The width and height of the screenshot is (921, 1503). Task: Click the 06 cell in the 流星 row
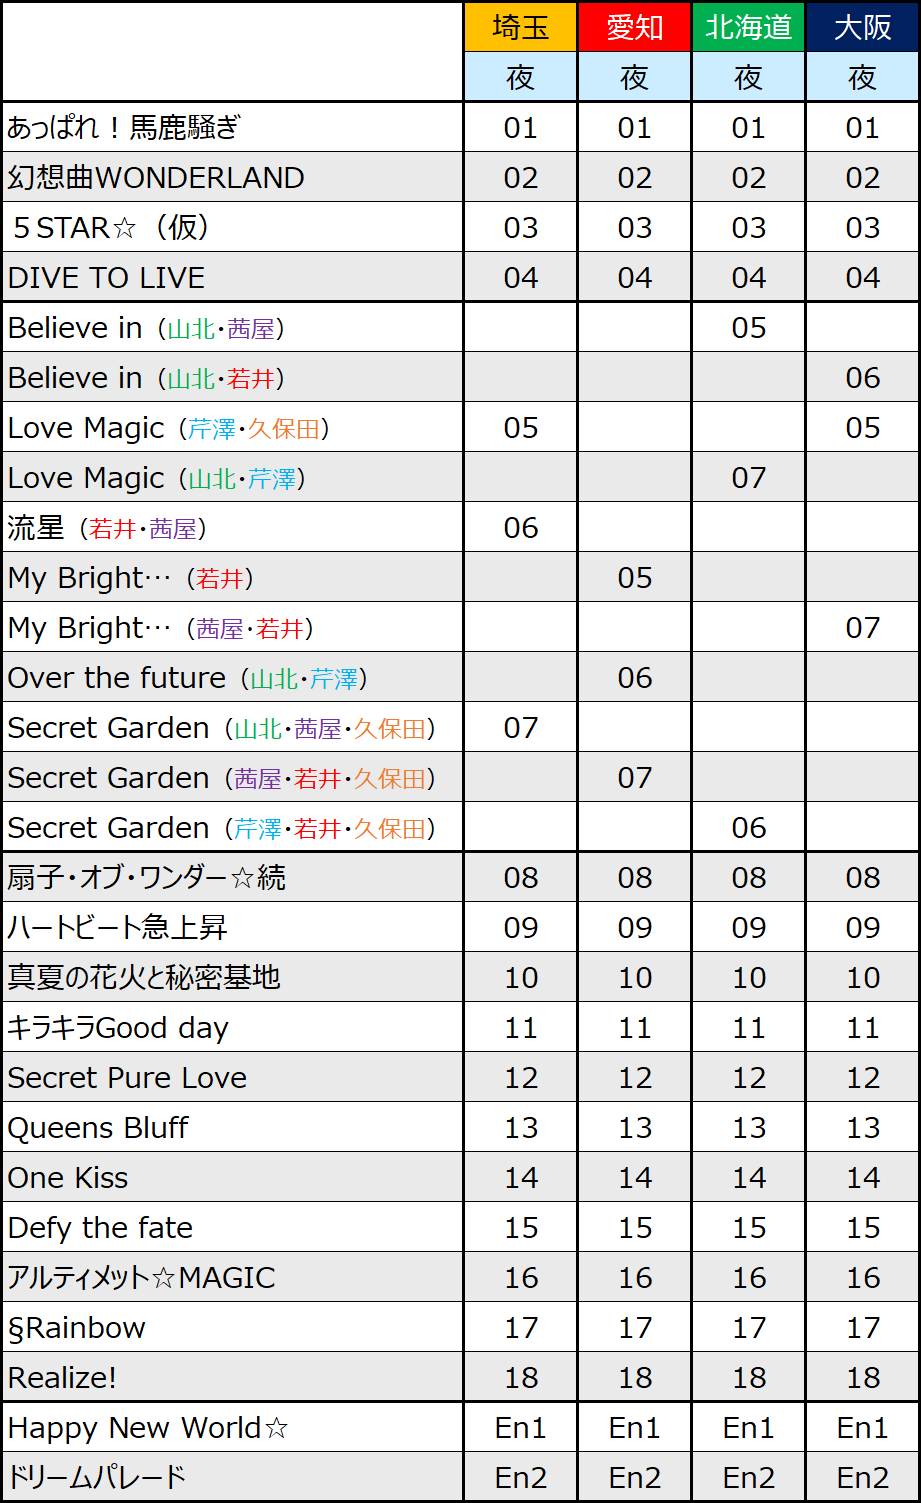[x=521, y=528]
